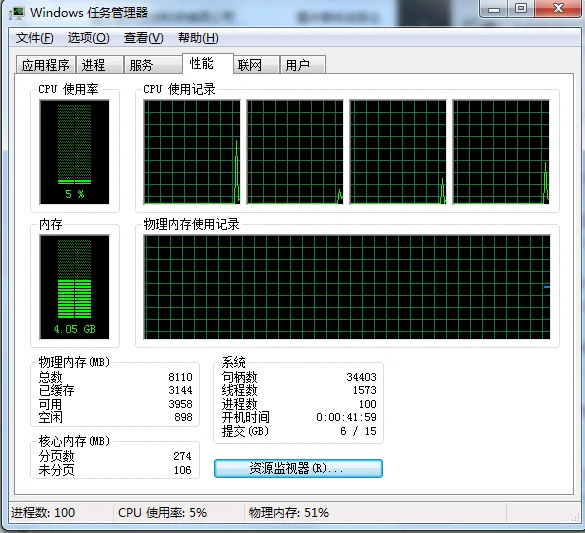Viewport: 585px width, 533px height.
Task: Click the 物理内存使用记录 graph
Action: pyautogui.click(x=347, y=287)
